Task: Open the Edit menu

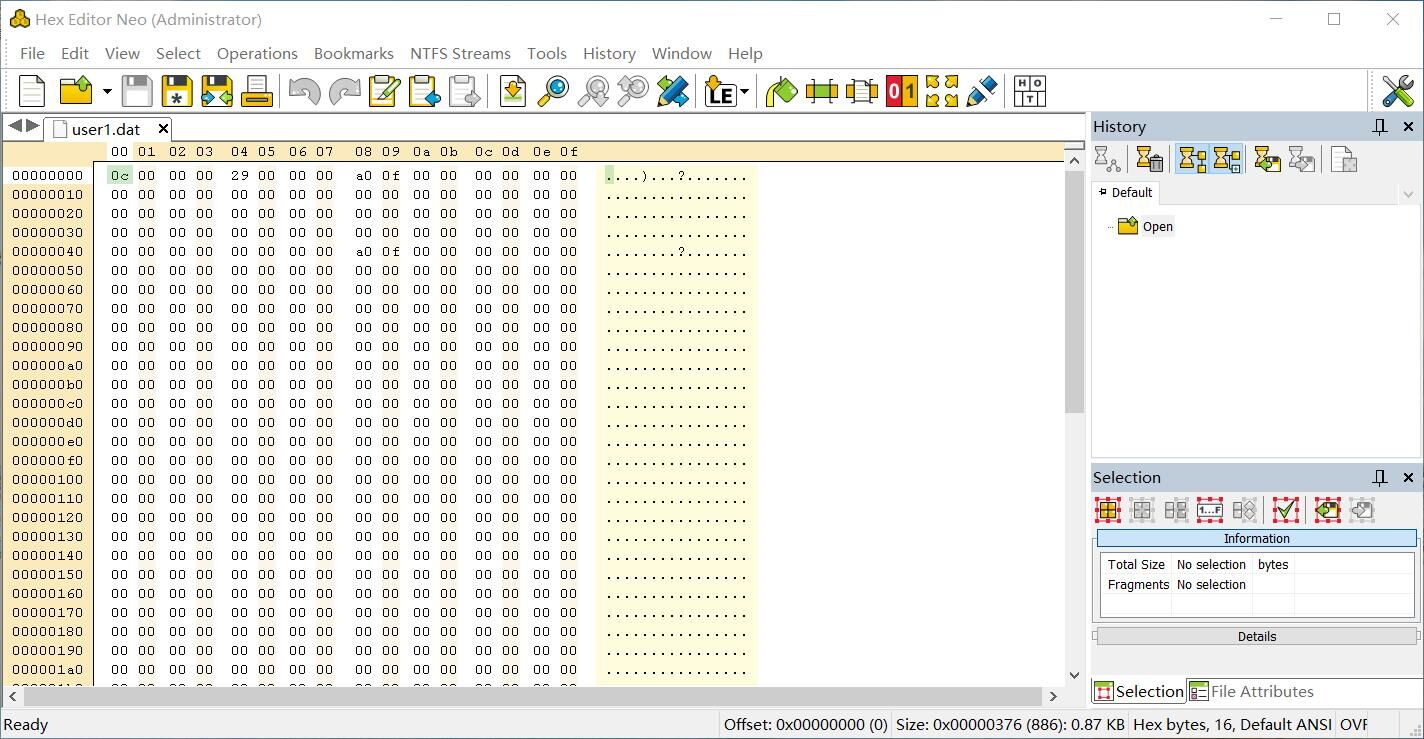Action: [x=75, y=53]
